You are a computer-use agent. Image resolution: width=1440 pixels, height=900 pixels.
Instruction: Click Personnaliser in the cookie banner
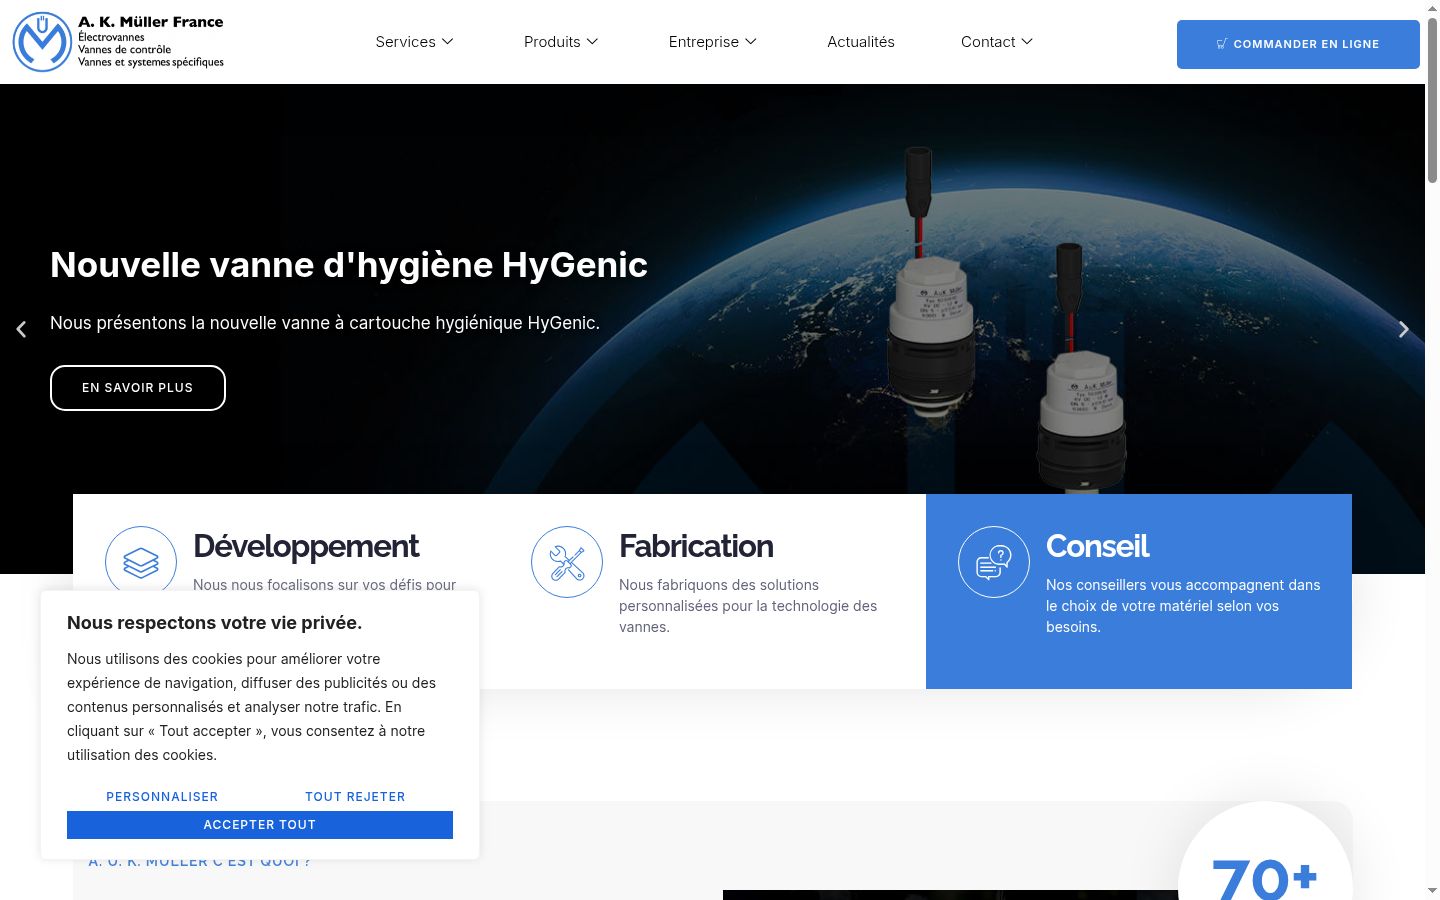tap(162, 797)
